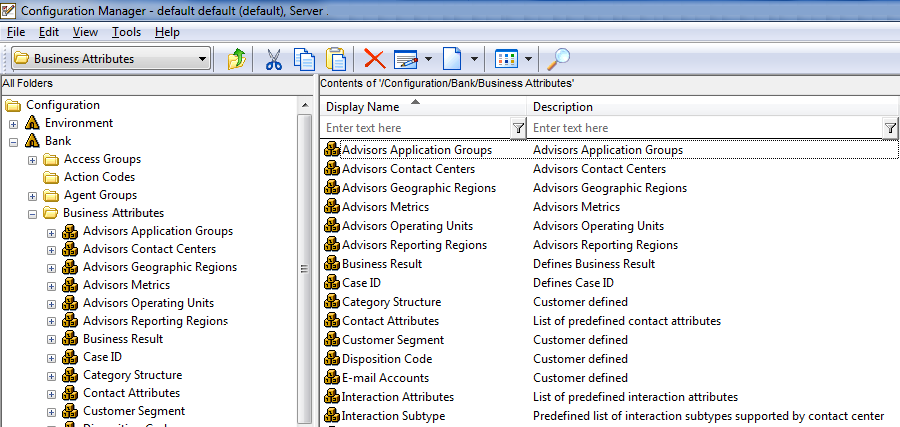This screenshot has width=900, height=427.
Task: Click the E-mail Accounts icon in contents list
Action: pyautogui.click(x=332, y=378)
